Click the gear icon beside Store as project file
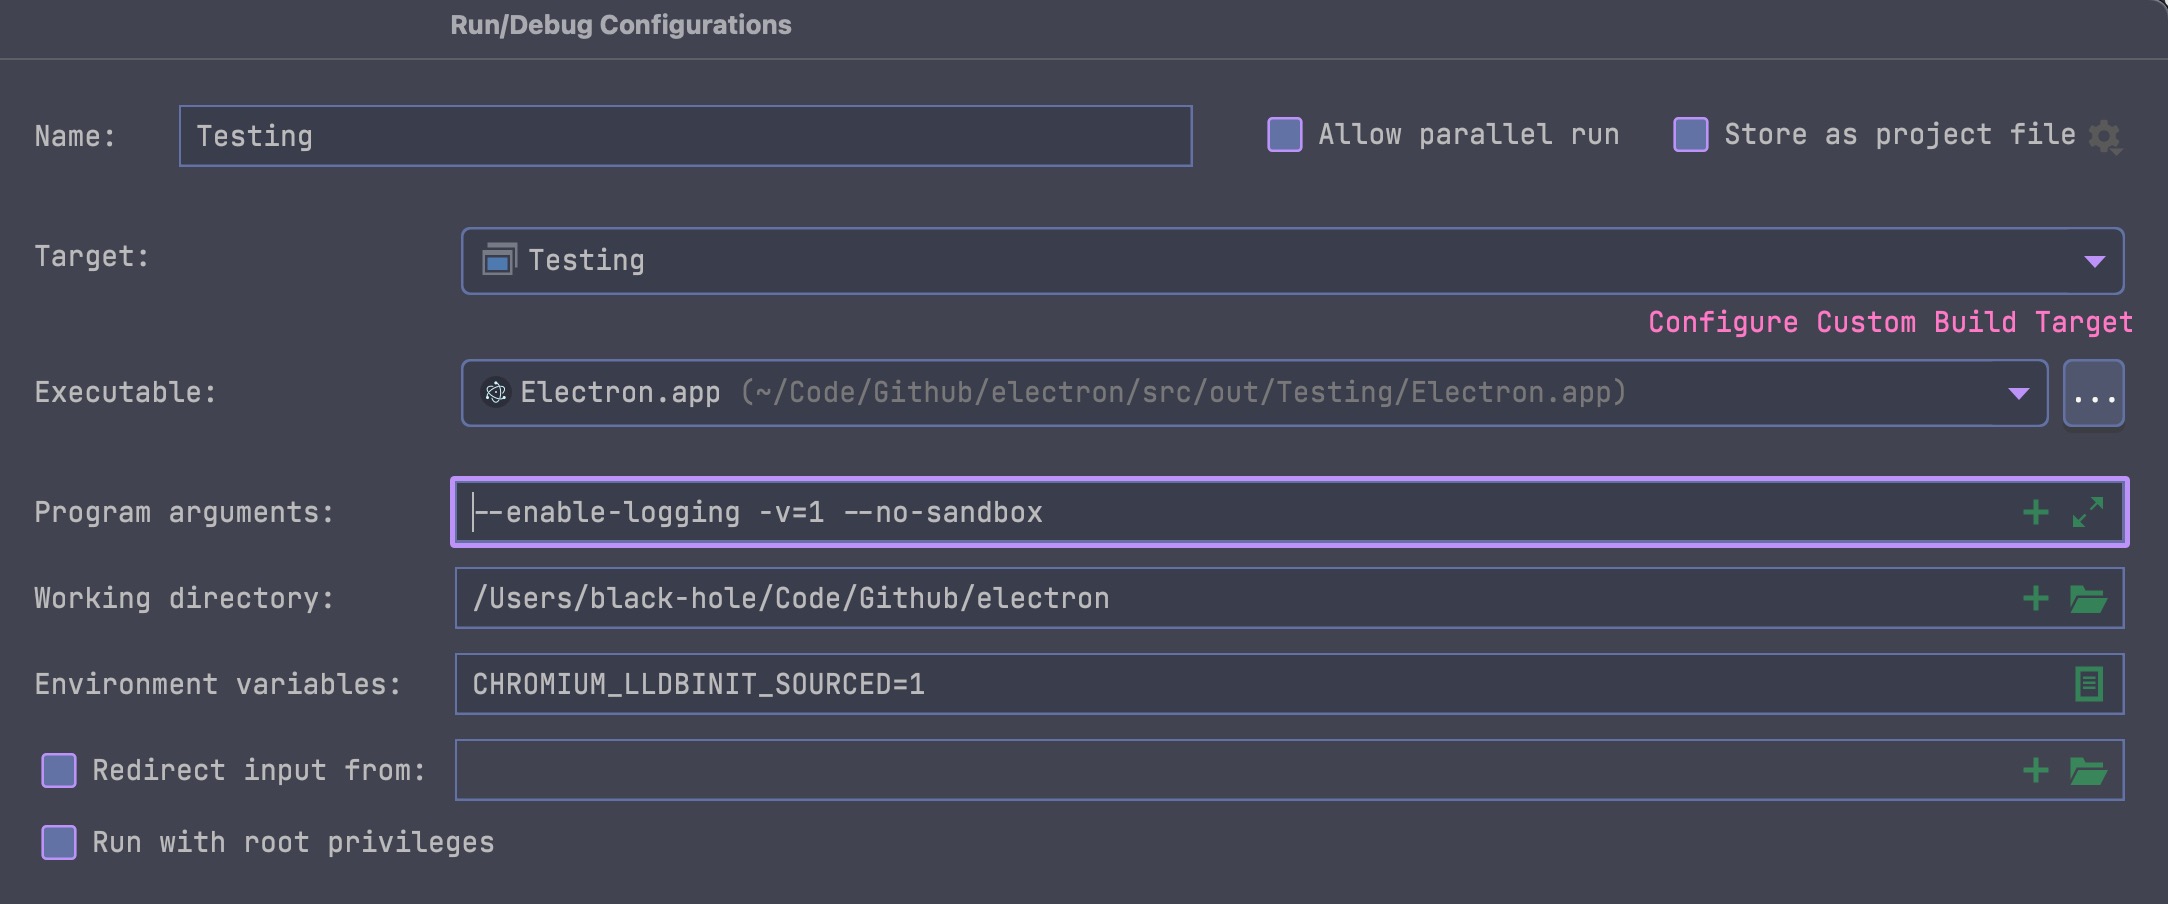Screen dimensions: 2168x904 [x=2104, y=135]
